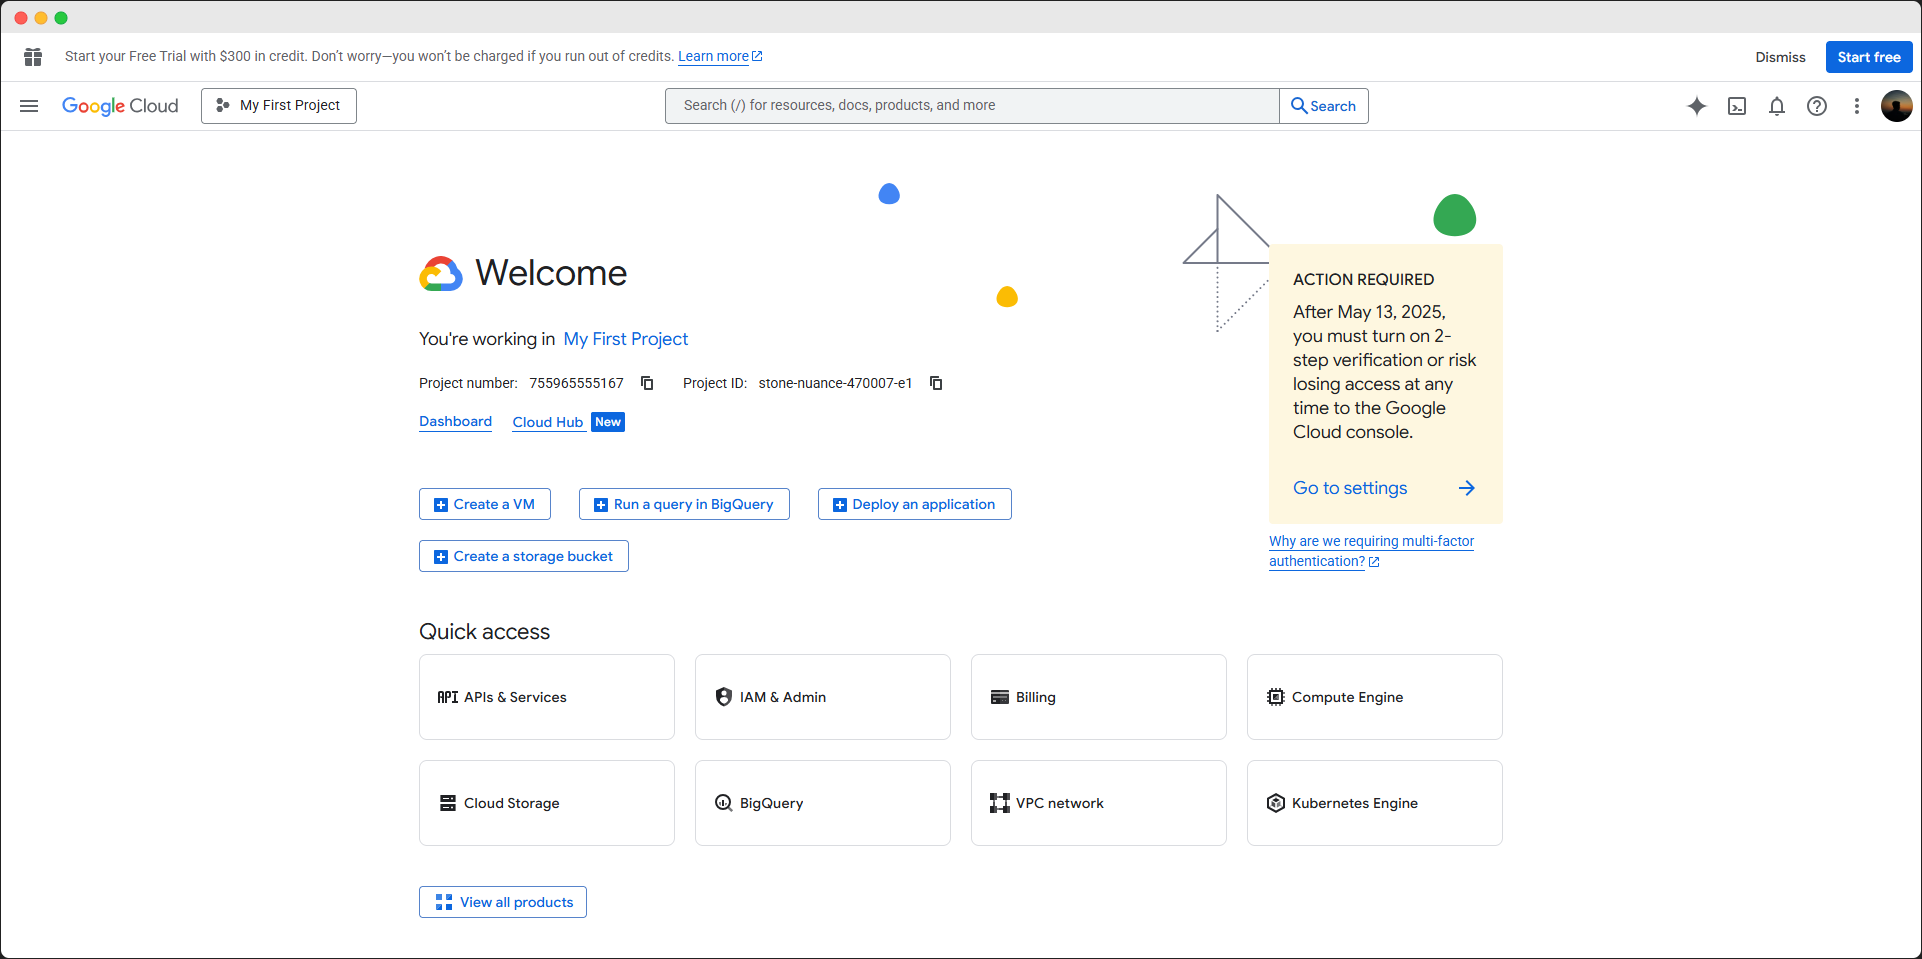Click the Start free button
The image size is (1922, 959).
coord(1868,57)
